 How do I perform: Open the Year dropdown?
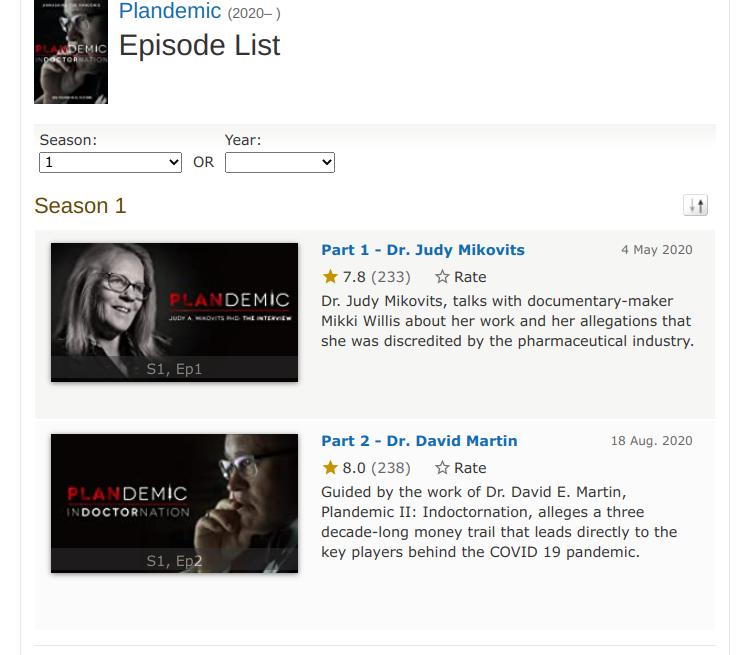pyautogui.click(x=280, y=163)
